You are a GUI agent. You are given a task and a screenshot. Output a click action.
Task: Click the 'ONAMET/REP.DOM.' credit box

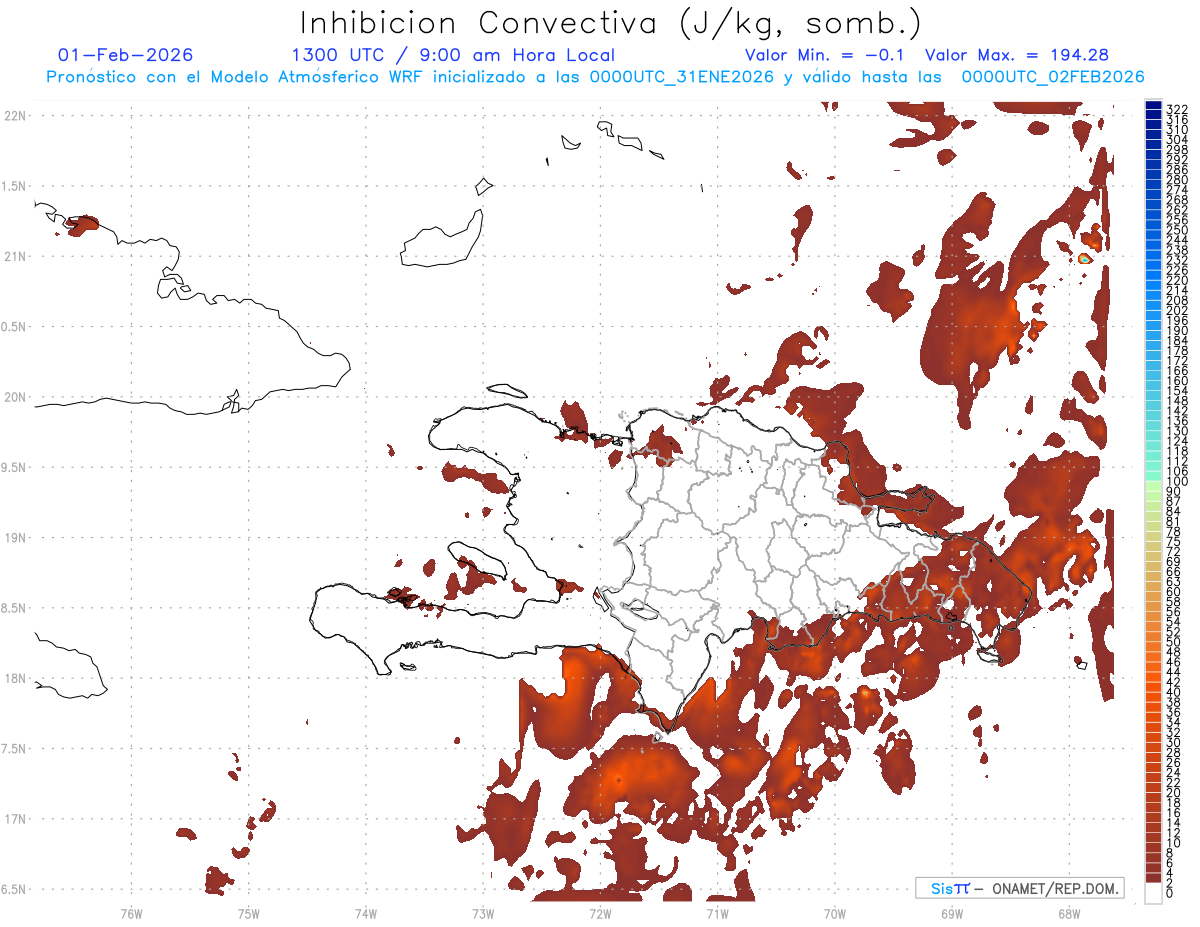[x=1018, y=888]
